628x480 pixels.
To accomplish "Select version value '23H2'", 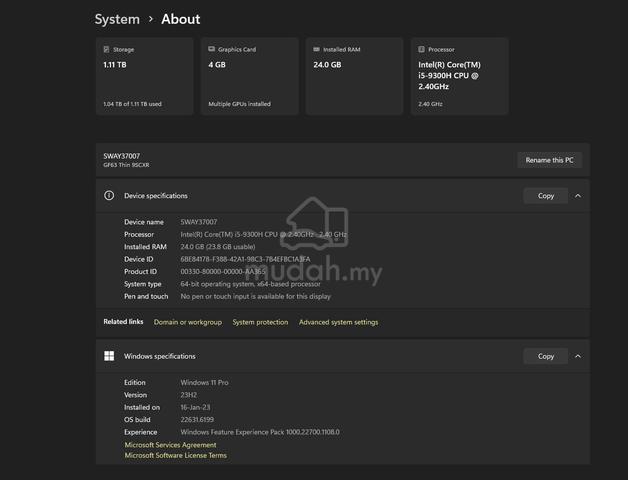I will (189, 395).
